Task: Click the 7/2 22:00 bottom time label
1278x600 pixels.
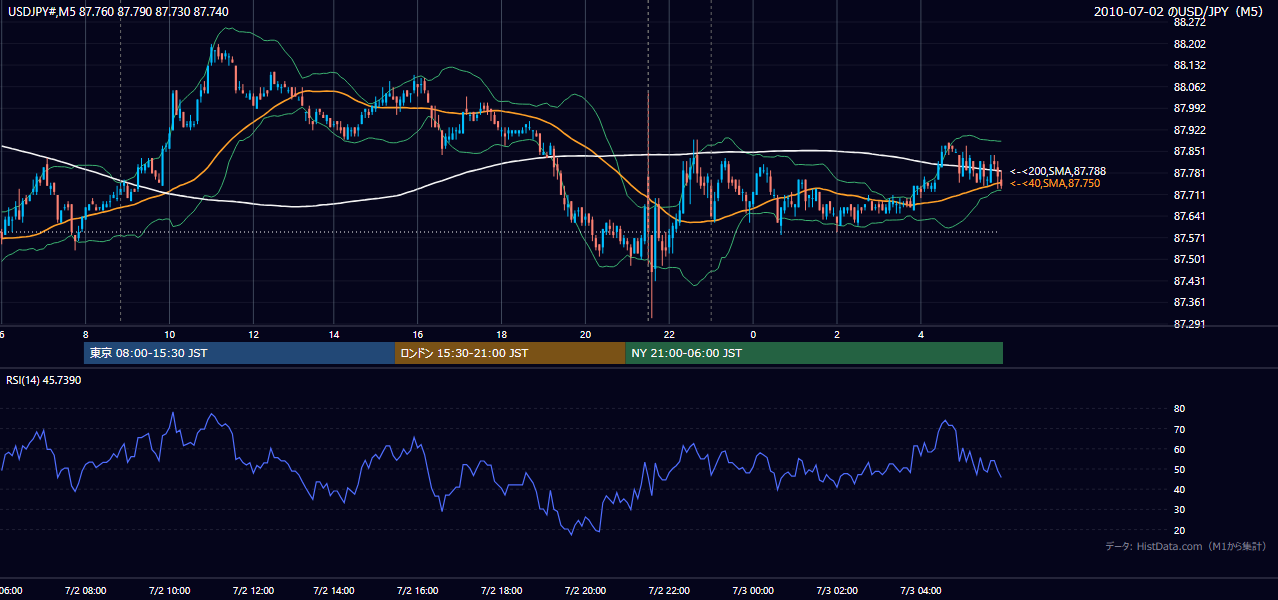Action: click(x=669, y=590)
